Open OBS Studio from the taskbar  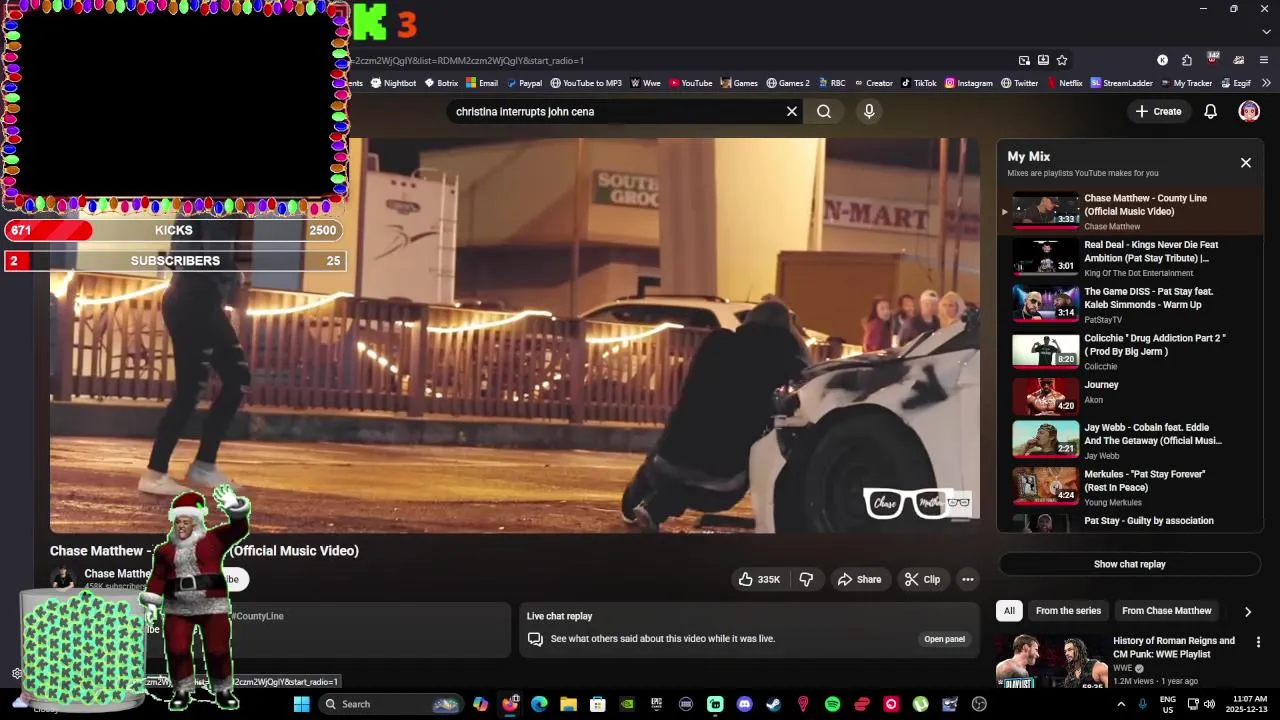(979, 704)
